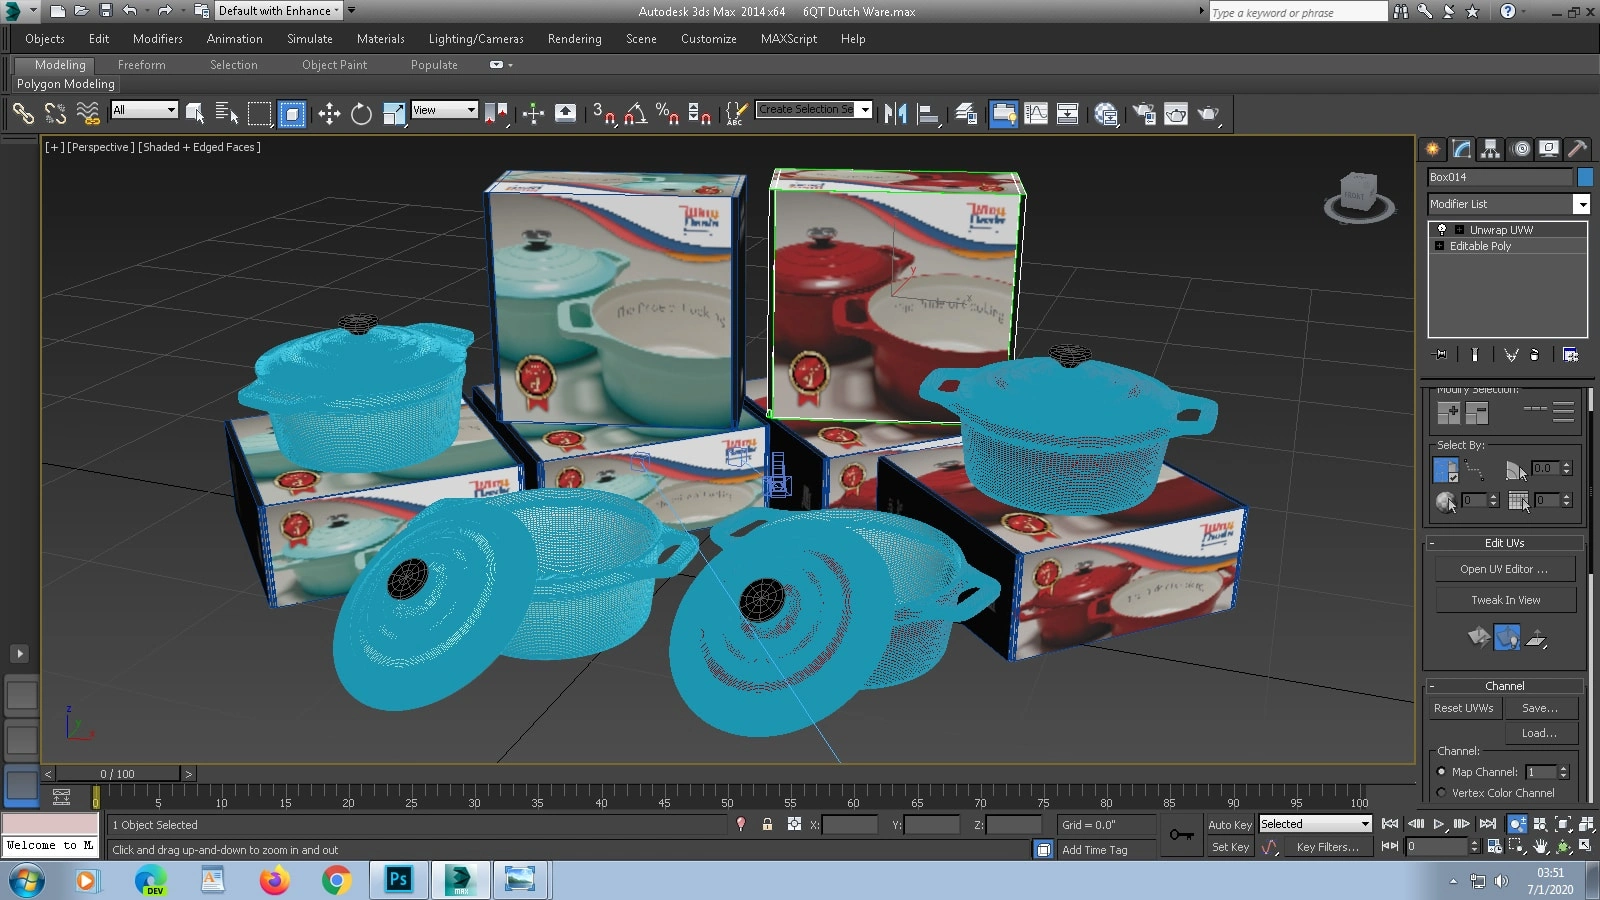Screen dimensions: 1600x900
Task: Select the Select and Move tool
Action: (329, 114)
